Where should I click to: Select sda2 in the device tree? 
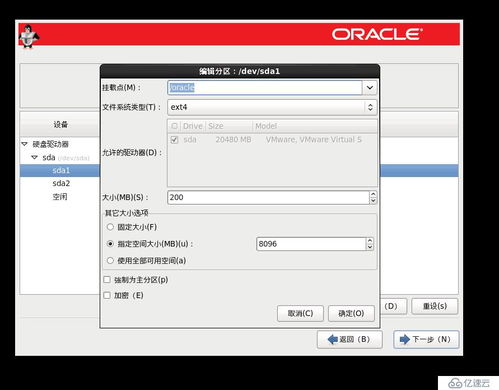coord(61,183)
